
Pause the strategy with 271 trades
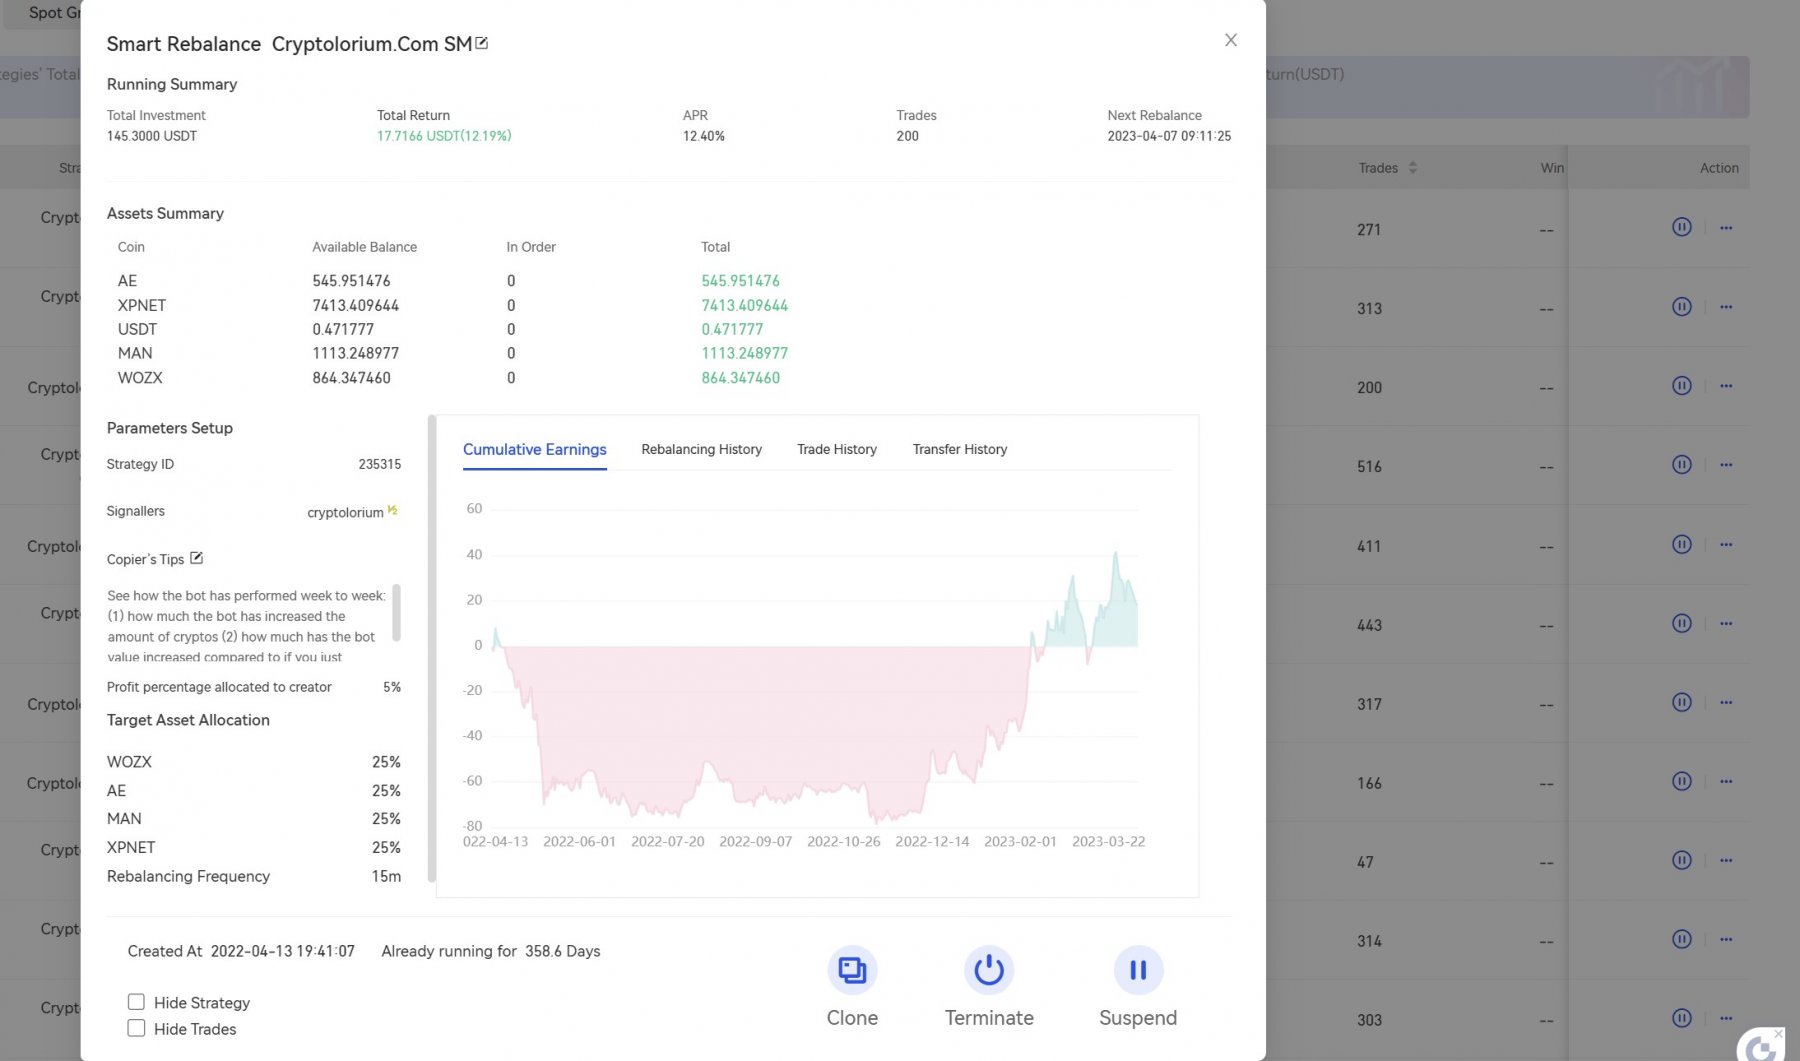point(1681,227)
